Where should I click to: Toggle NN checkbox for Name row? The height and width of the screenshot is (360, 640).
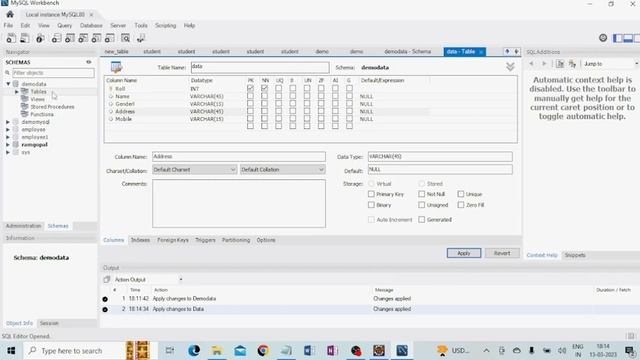(x=264, y=96)
